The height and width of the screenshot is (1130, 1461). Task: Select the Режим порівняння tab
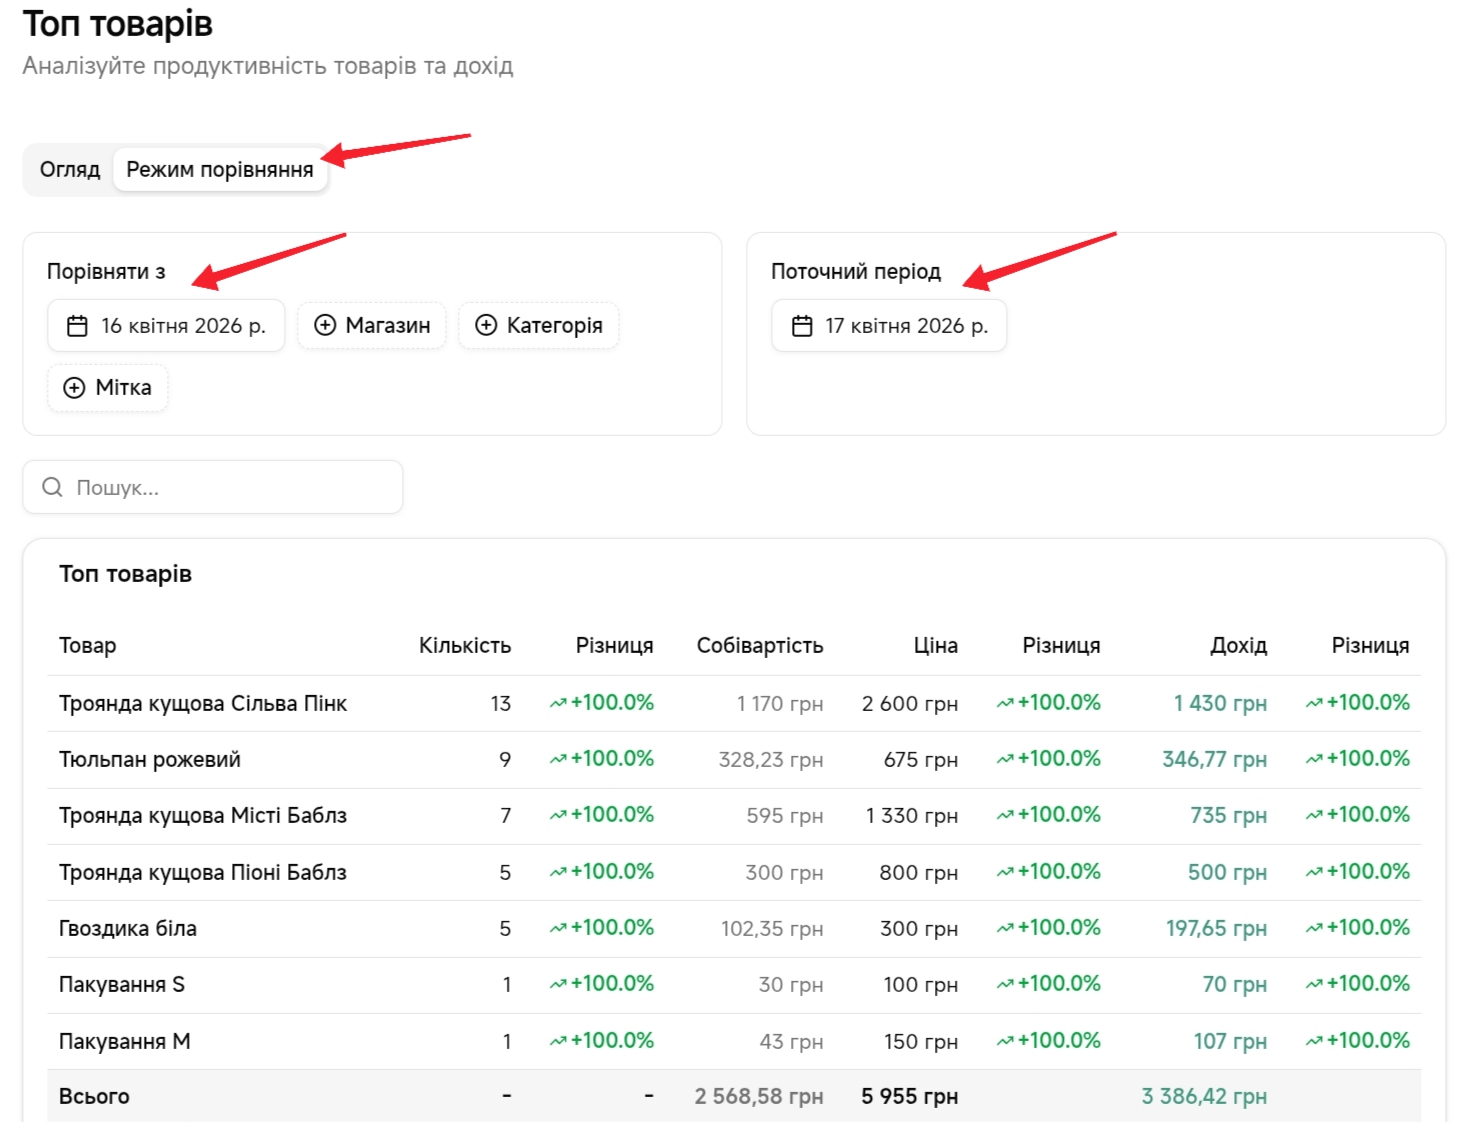219,170
